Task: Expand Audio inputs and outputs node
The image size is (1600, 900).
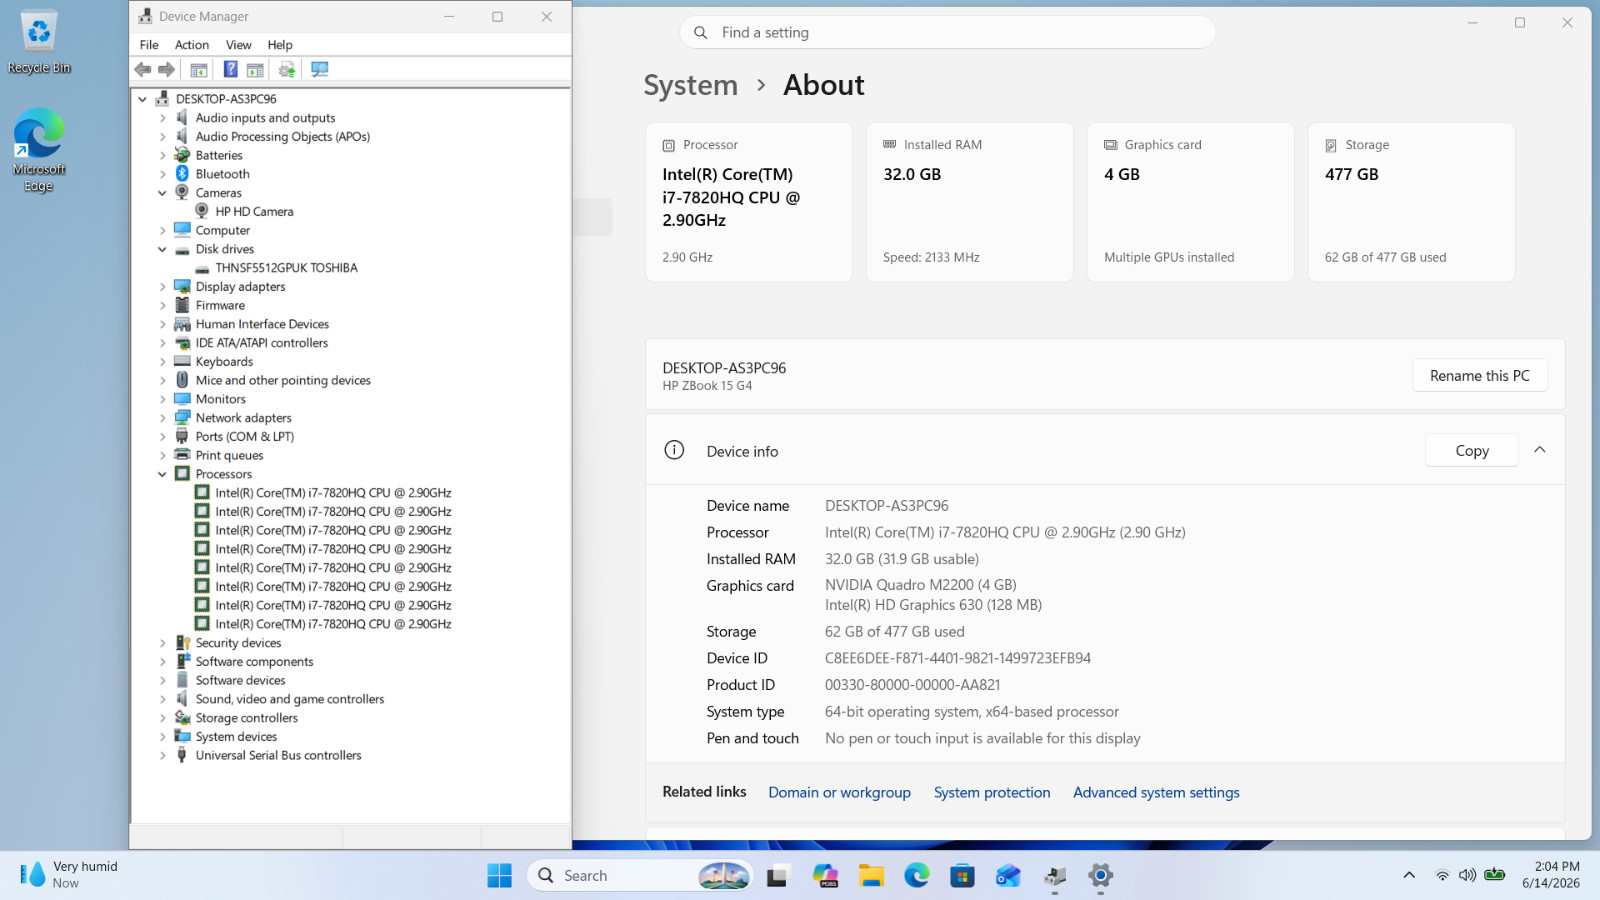Action: [163, 118]
